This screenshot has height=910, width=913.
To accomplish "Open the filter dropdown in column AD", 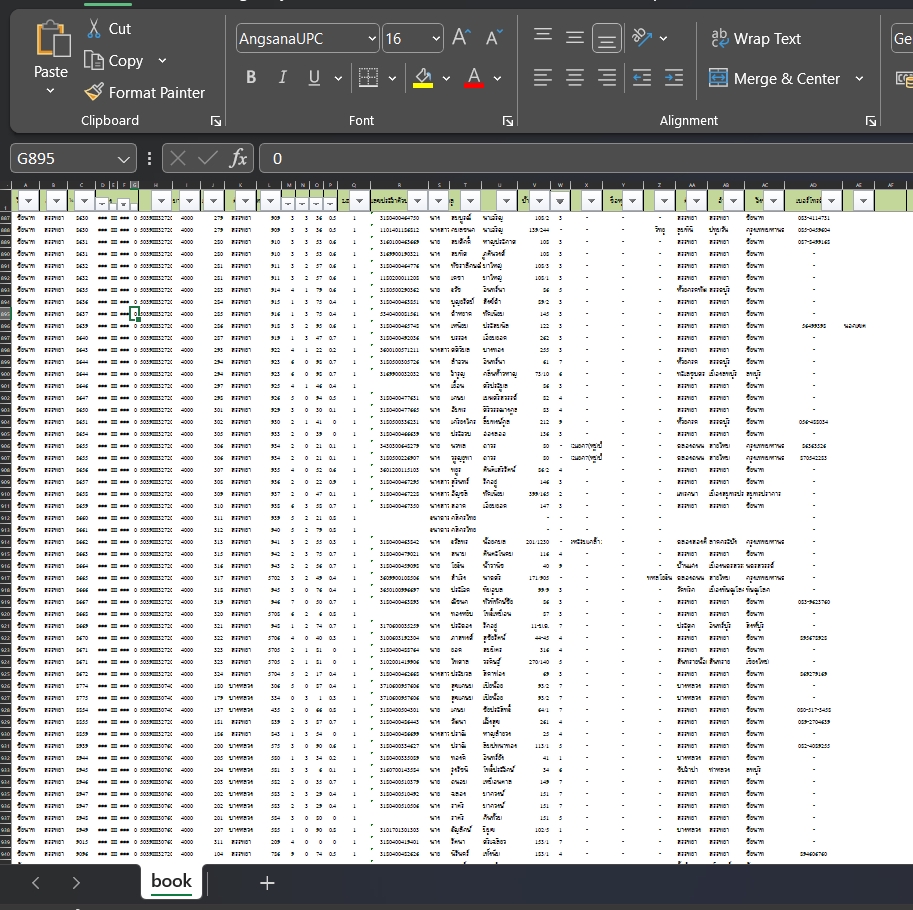I will click(831, 201).
